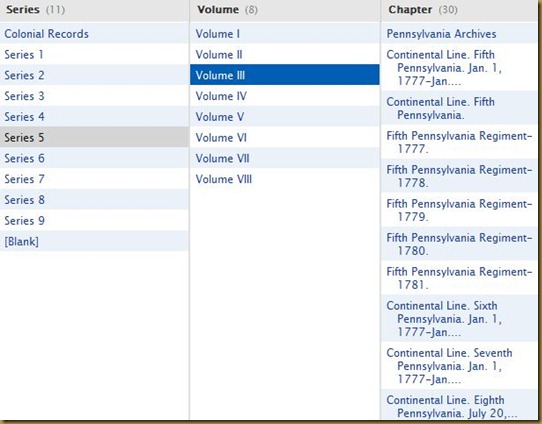
Task: Open Fifth Pennsylvania Regiment-1781 chapter
Action: tap(459, 277)
